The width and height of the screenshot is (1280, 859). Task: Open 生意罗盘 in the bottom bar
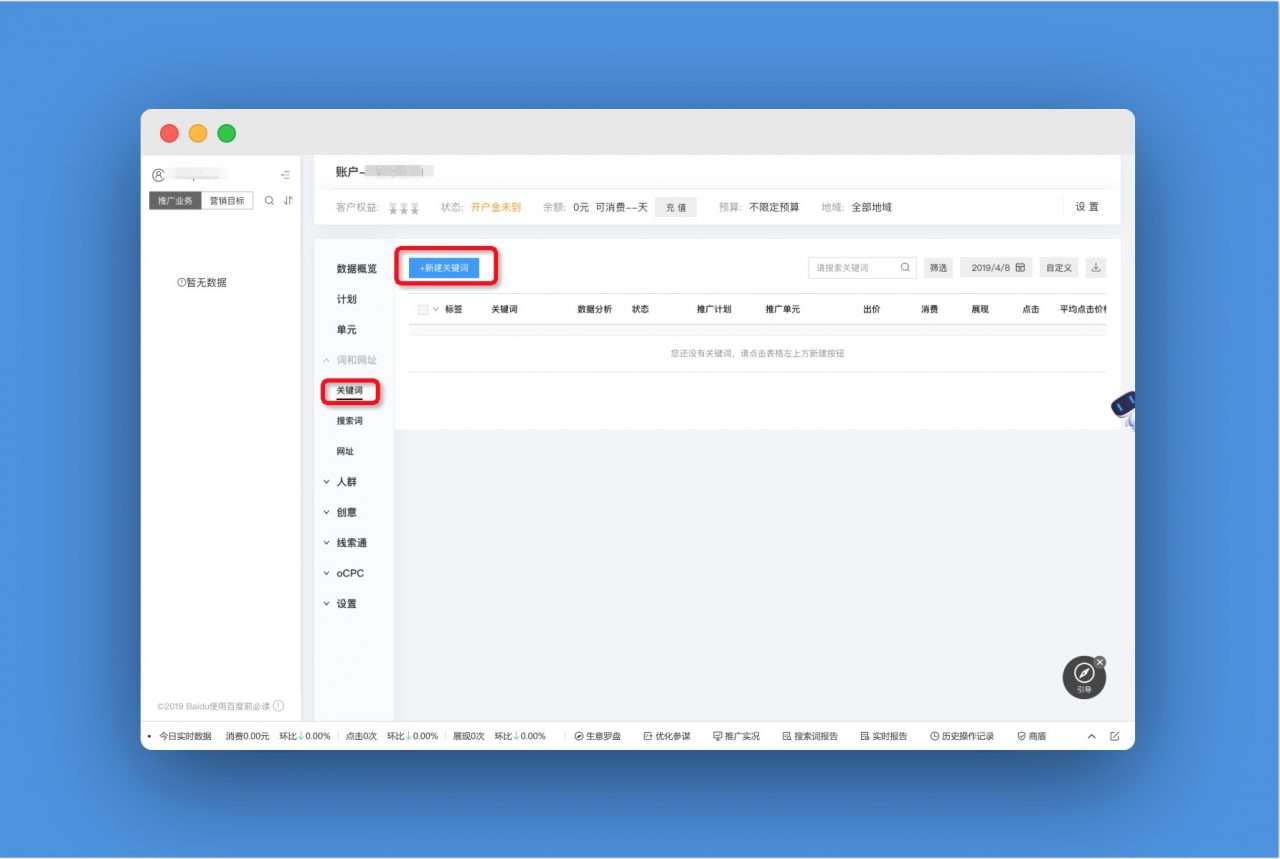coord(598,736)
